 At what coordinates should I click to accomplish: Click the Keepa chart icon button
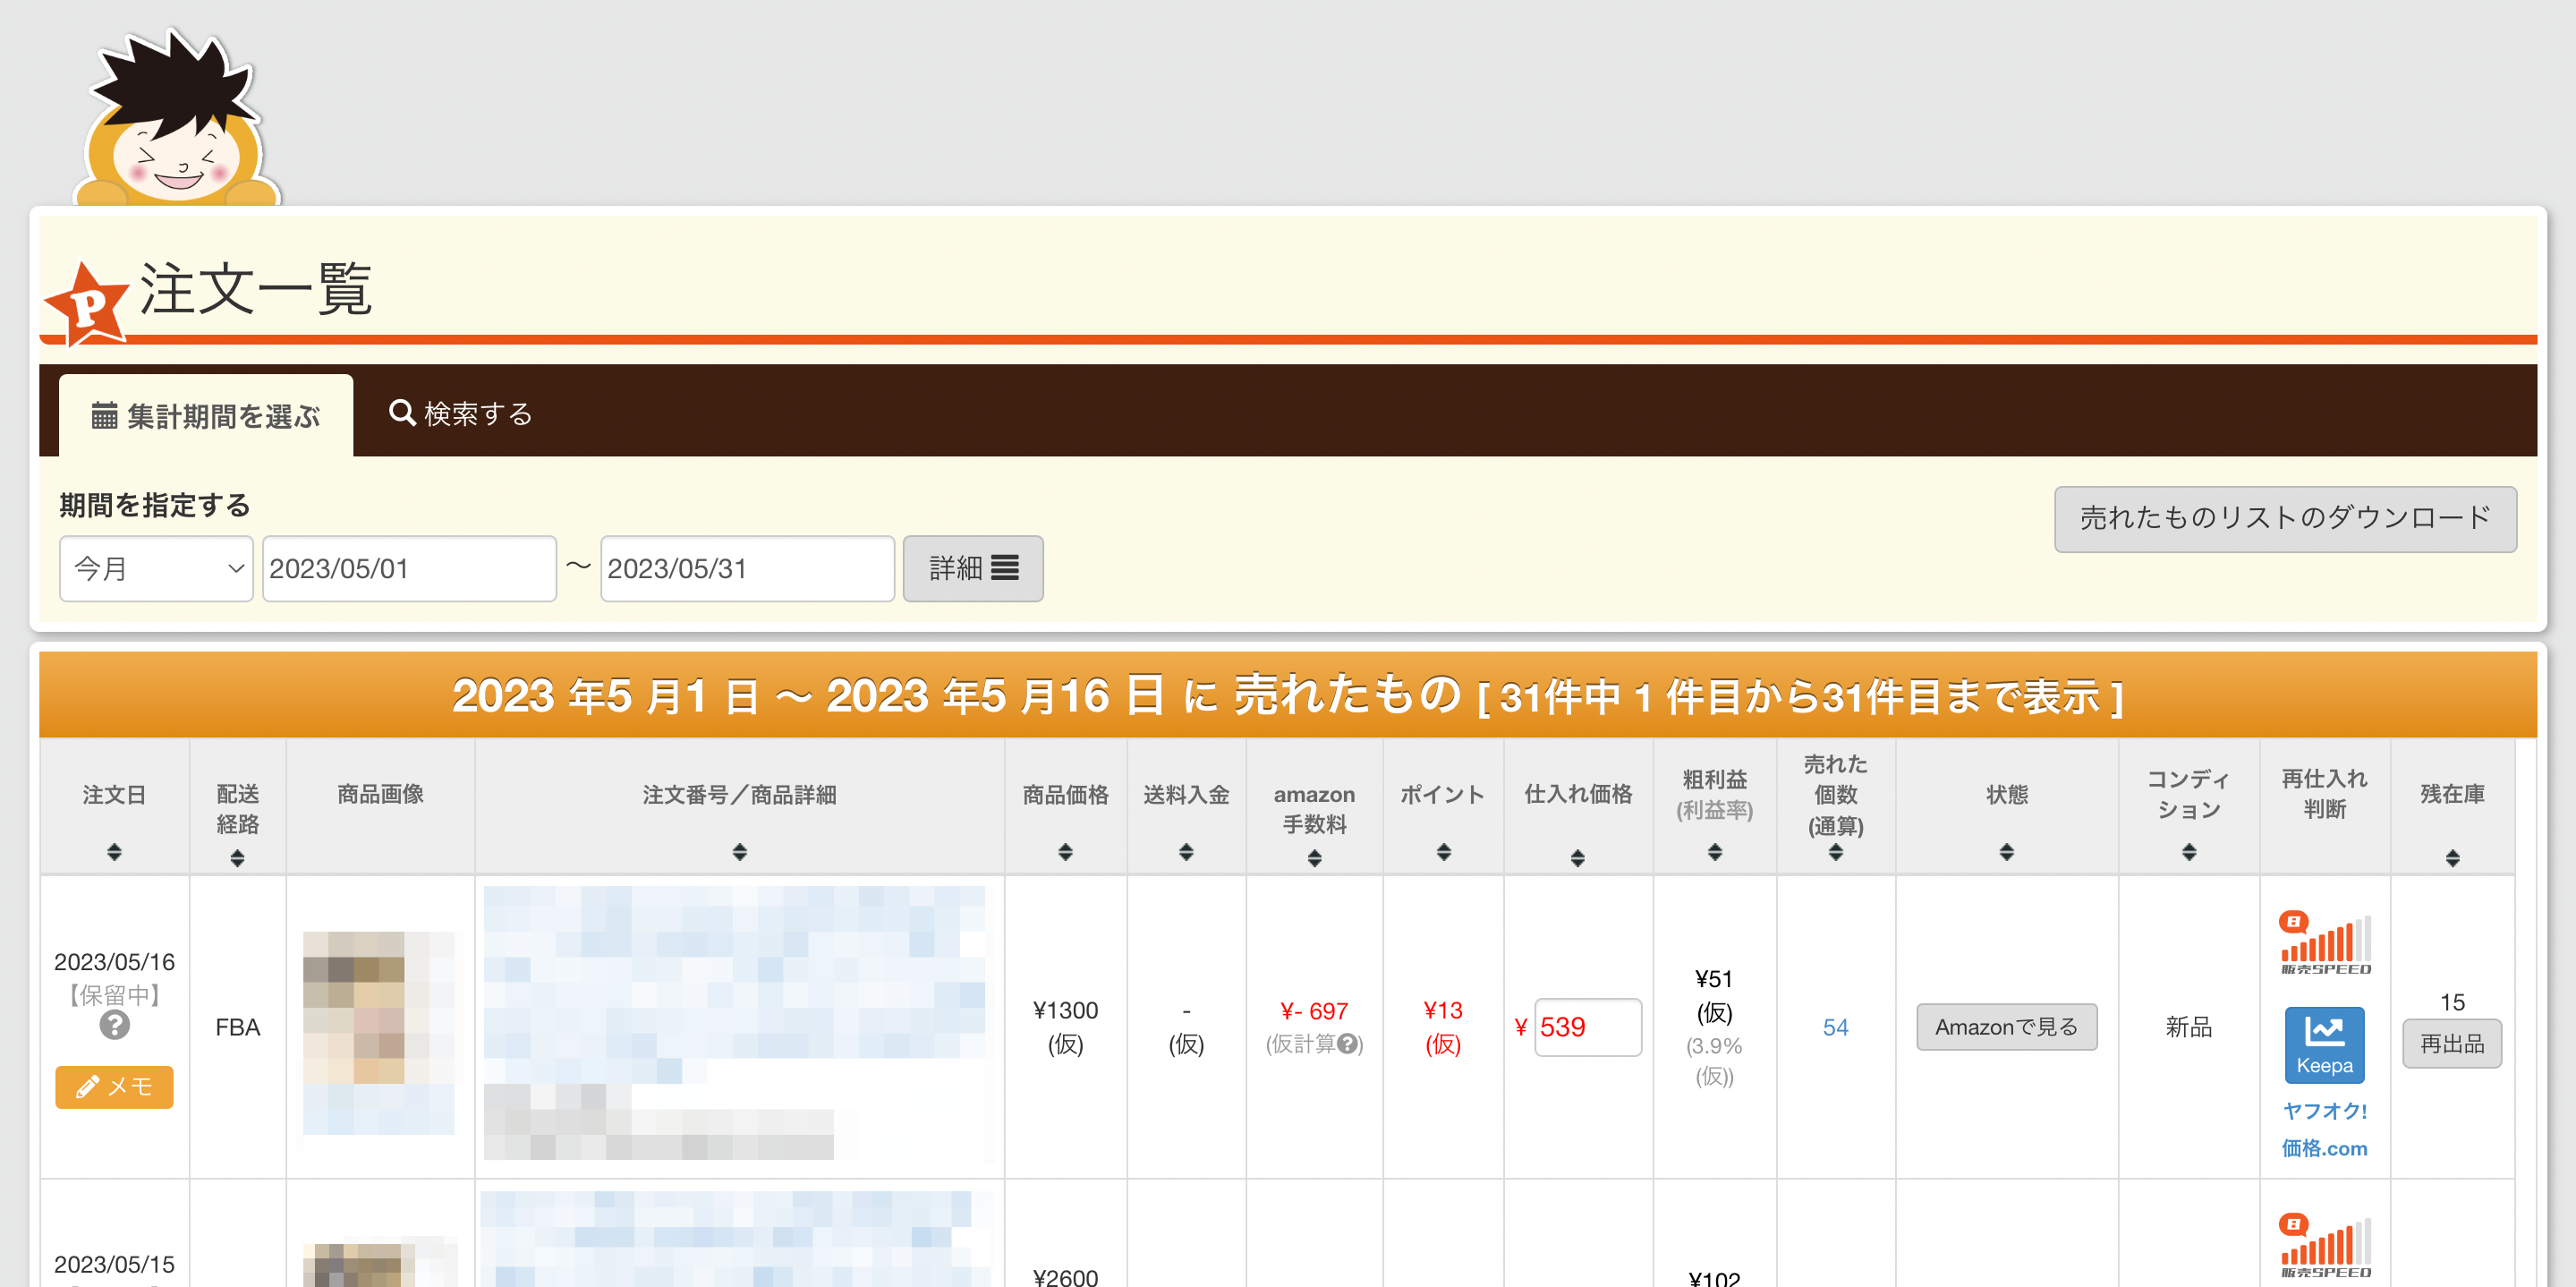[x=2323, y=1044]
